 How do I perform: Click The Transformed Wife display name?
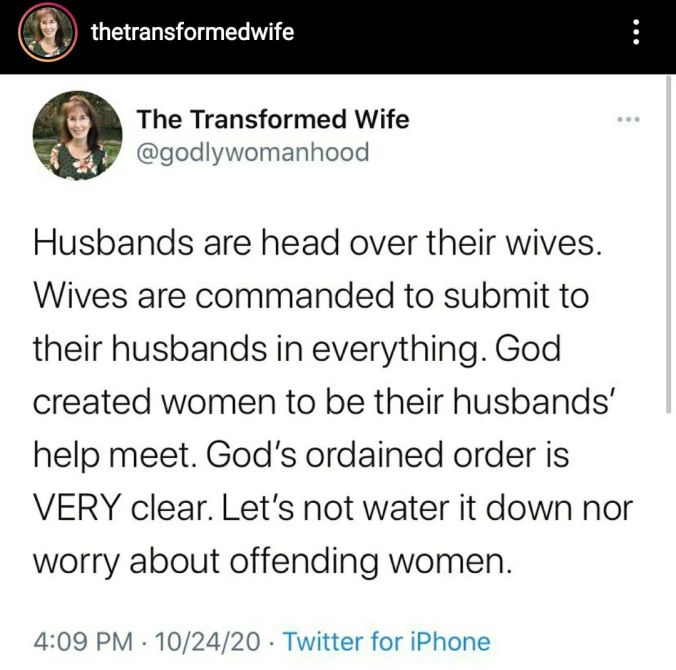coord(272,119)
